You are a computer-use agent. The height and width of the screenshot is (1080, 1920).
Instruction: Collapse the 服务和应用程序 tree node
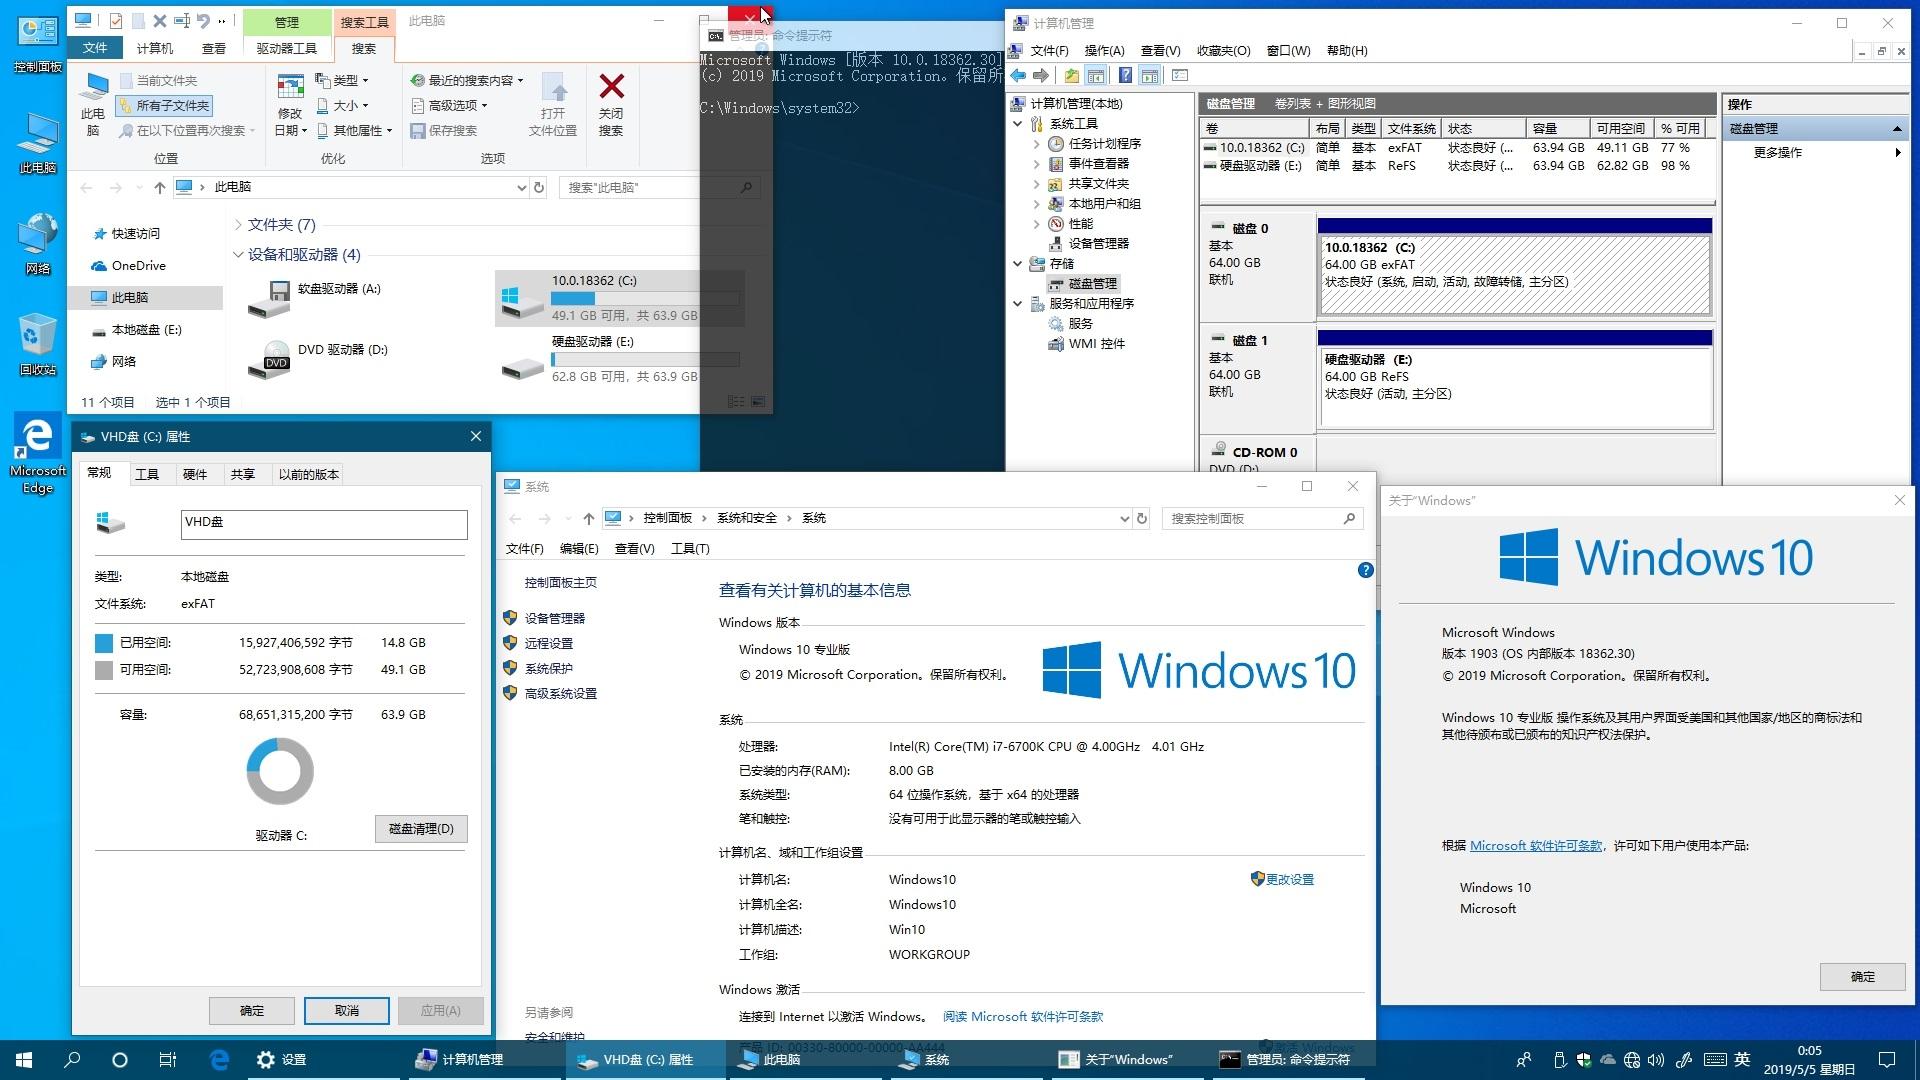tap(1018, 303)
